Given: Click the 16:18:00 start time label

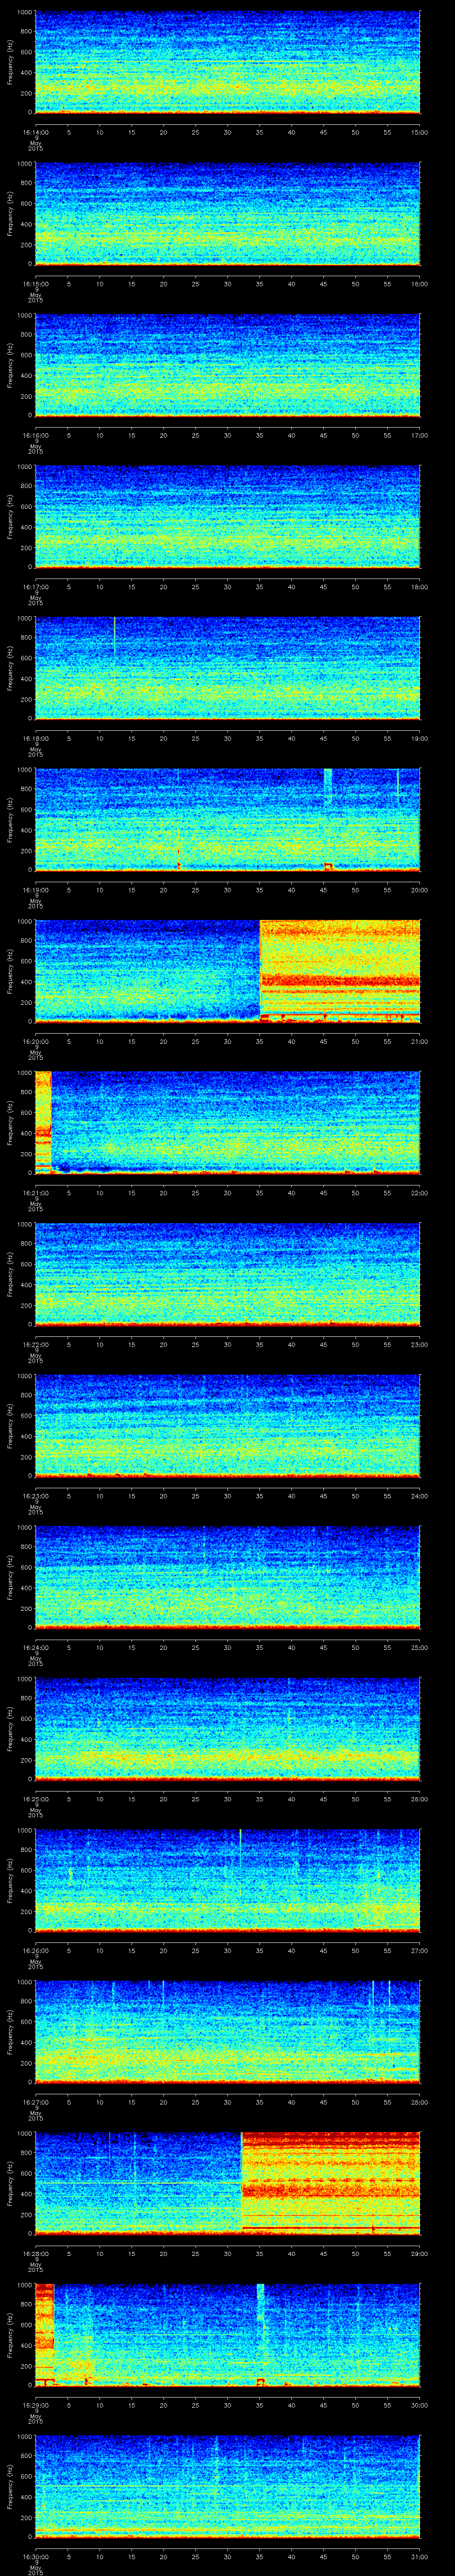Looking at the screenshot, I should click(x=35, y=738).
